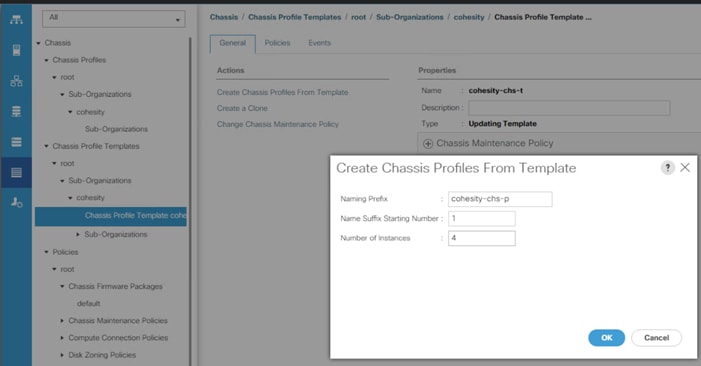The image size is (701, 366).
Task: Click Create Chassis Profiles From Template action
Action: 283,92
